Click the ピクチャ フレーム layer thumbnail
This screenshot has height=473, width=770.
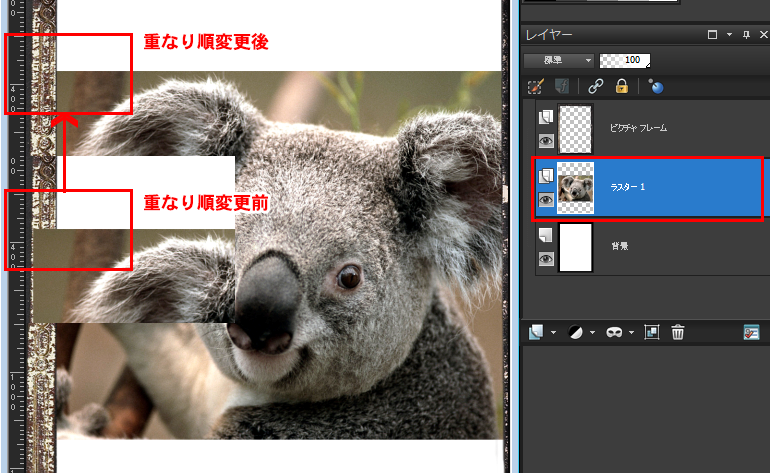(x=576, y=129)
